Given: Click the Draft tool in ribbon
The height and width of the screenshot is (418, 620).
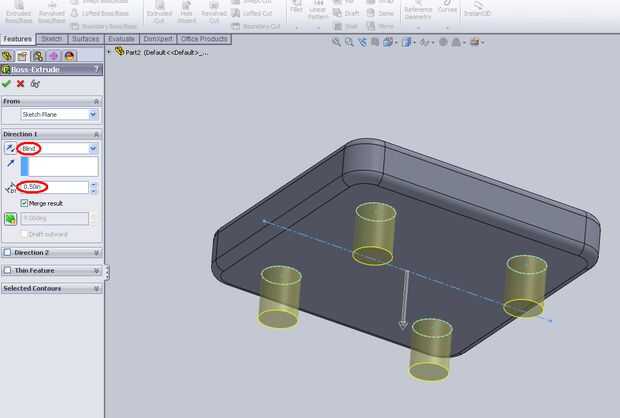Looking at the screenshot, I should pos(346,13).
